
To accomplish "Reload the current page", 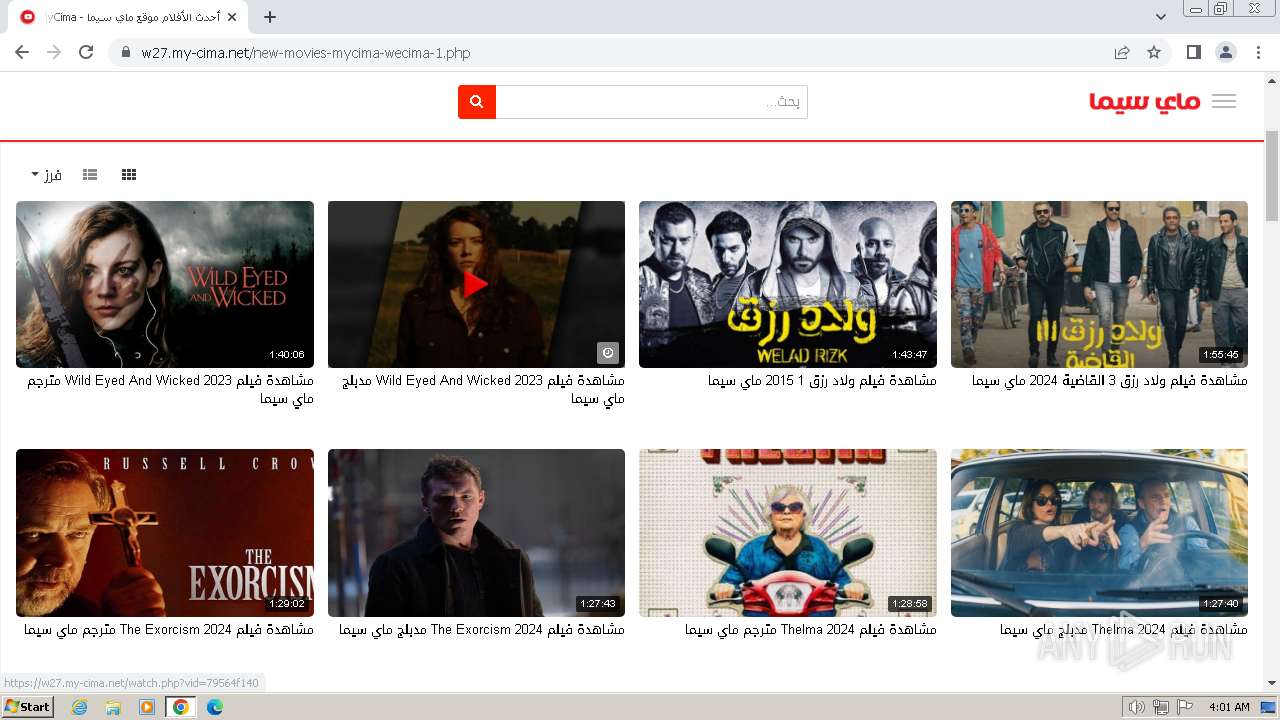I will pyautogui.click(x=86, y=52).
